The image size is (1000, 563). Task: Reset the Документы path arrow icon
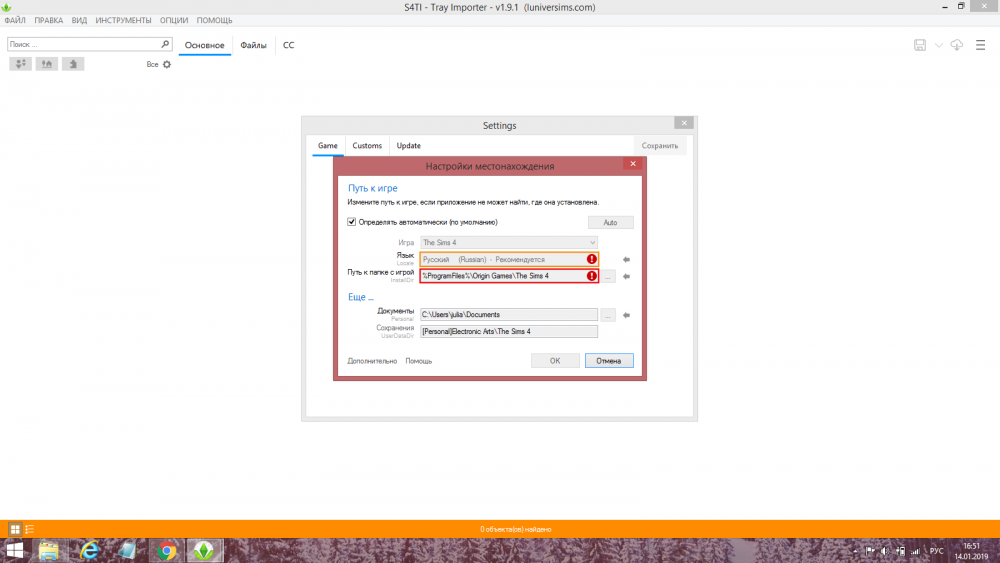point(626,315)
